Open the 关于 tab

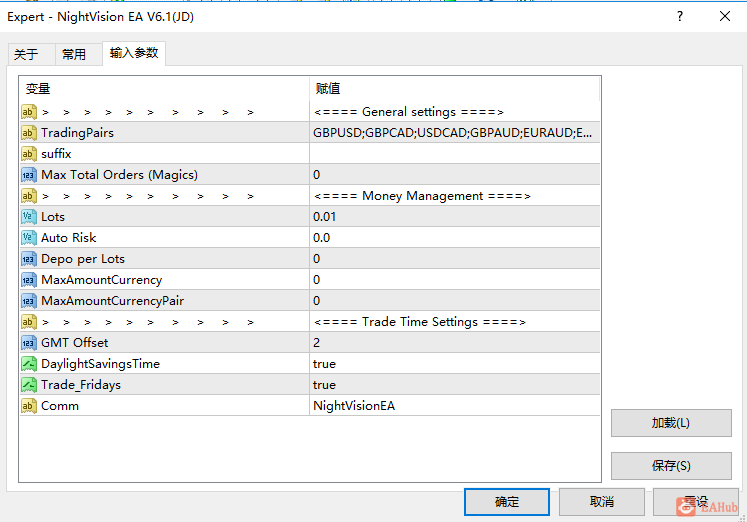click(x=31, y=54)
